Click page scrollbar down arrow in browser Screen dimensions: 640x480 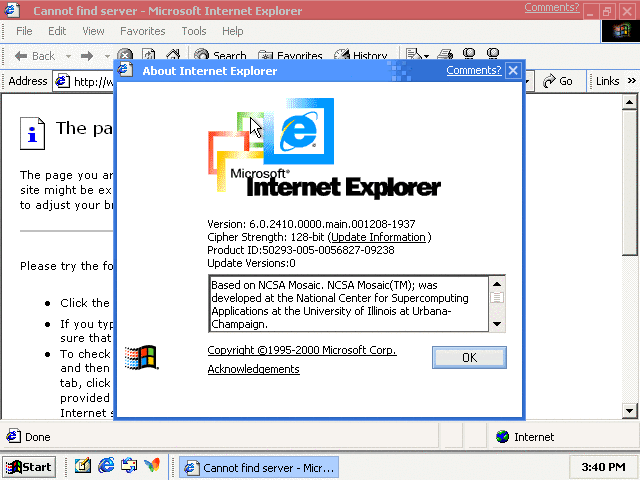pos(629,411)
